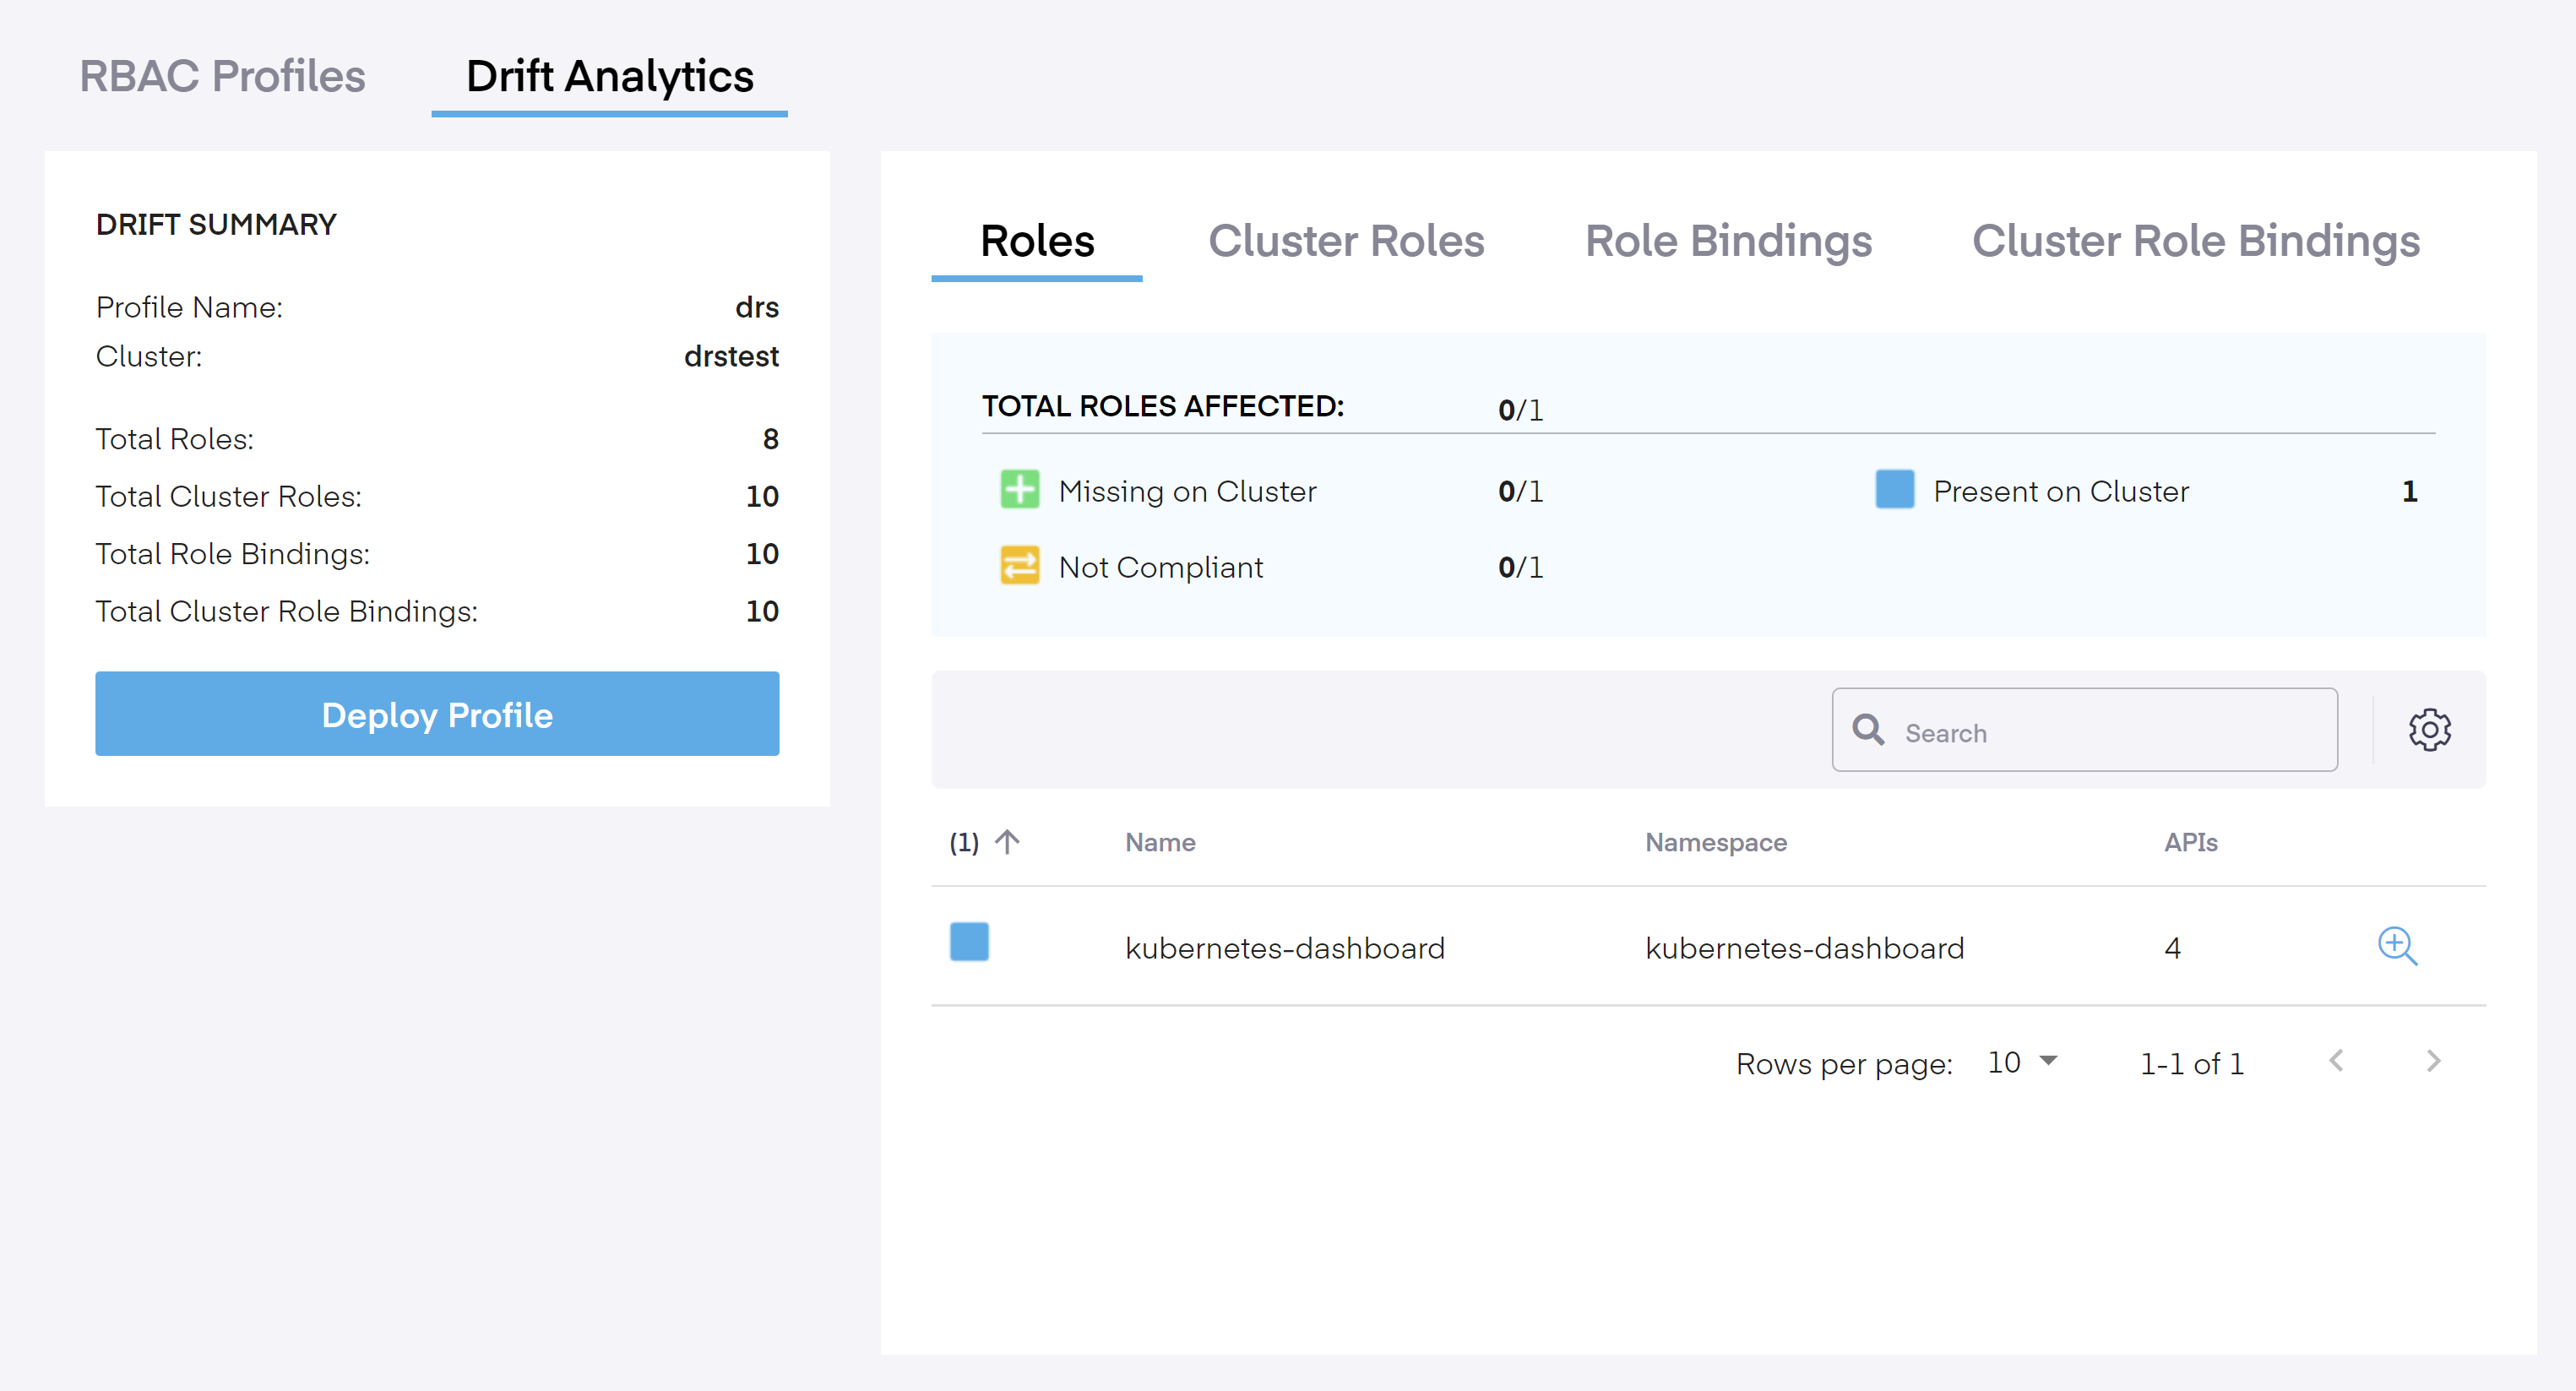Open details magnifier for kubernetes-dashboard row
The width and height of the screenshot is (2576, 1391).
pyautogui.click(x=2397, y=946)
